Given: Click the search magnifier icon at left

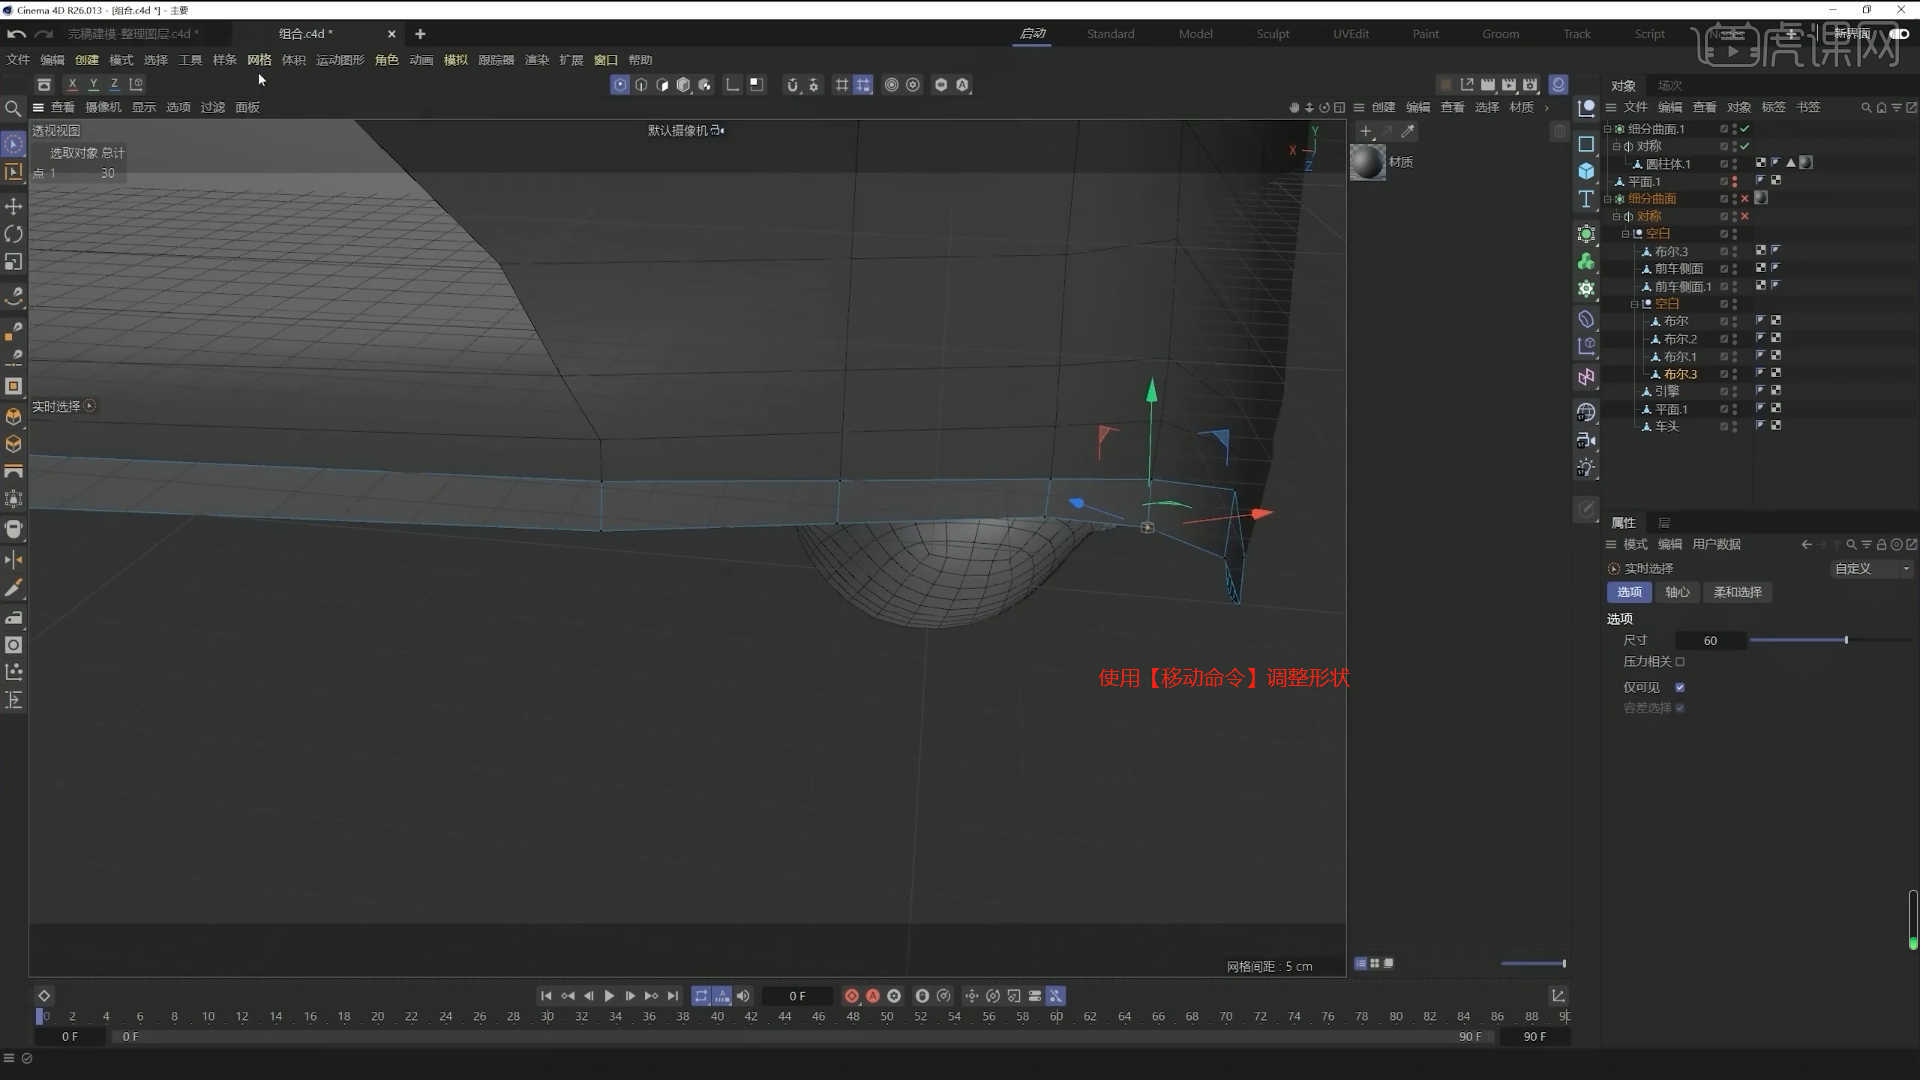Looking at the screenshot, I should [x=13, y=108].
